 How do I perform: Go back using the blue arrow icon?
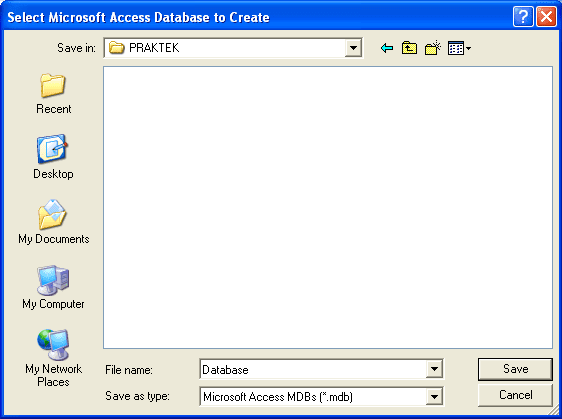pos(387,48)
